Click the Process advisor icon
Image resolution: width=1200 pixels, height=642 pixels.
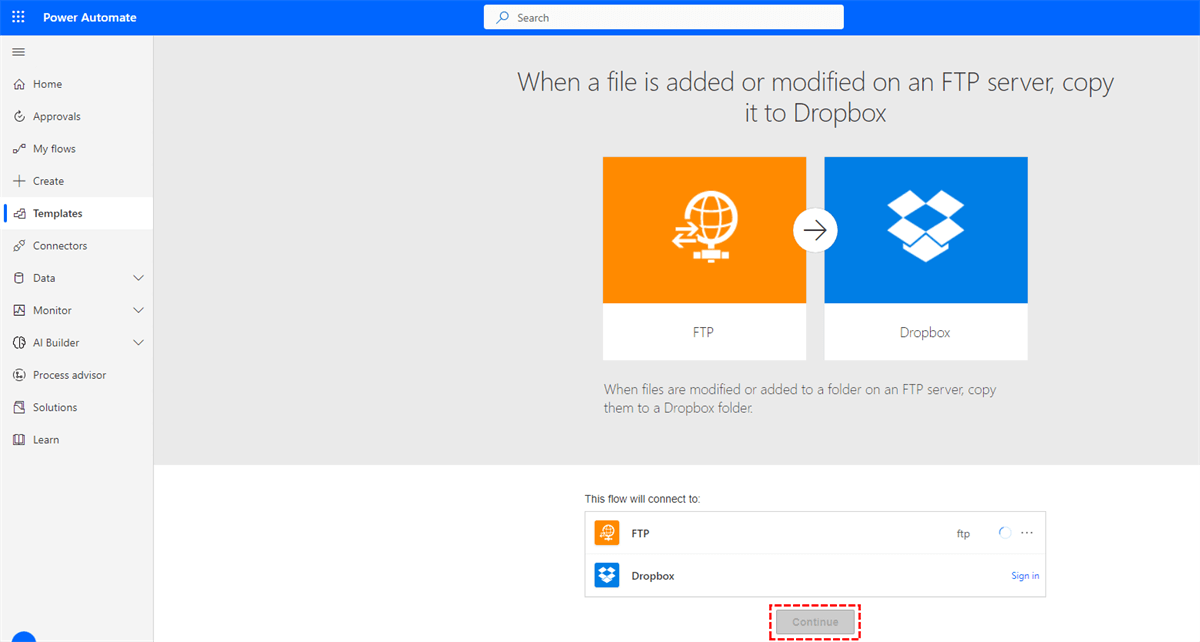coord(19,375)
